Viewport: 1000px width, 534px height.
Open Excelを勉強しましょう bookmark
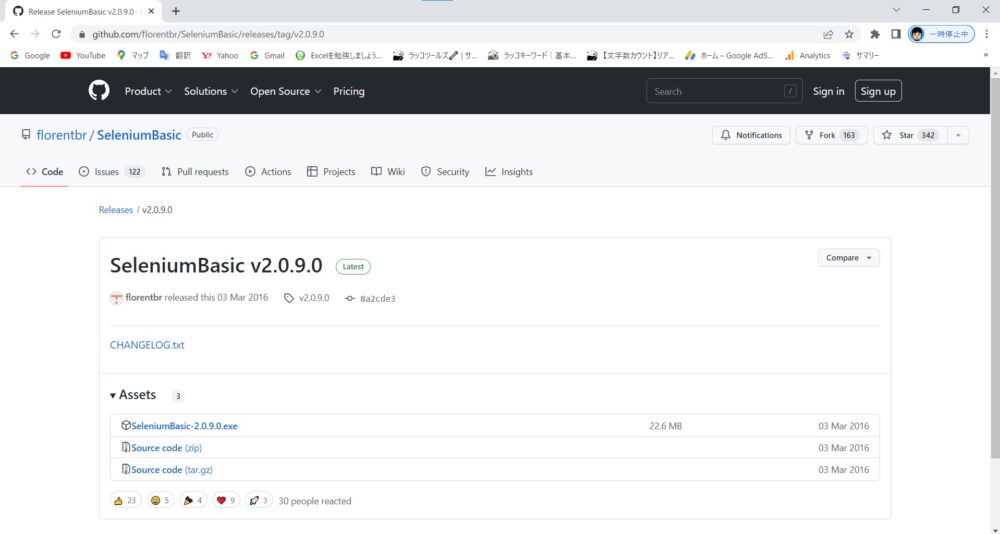coord(339,56)
